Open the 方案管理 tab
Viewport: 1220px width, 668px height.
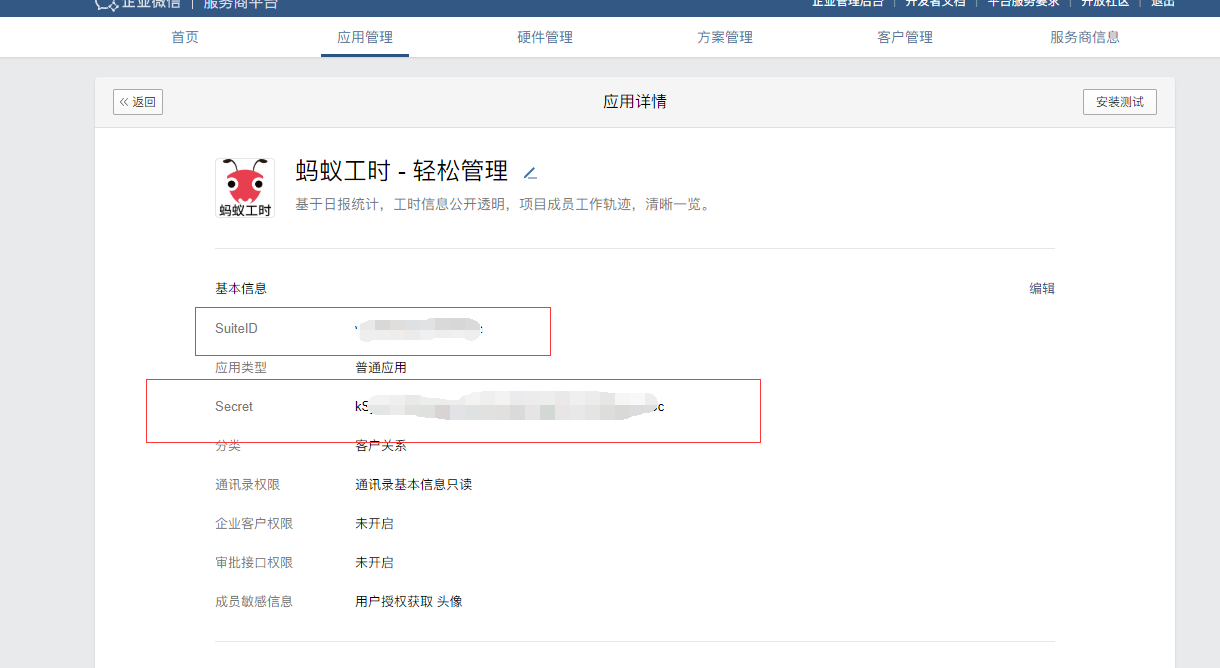[x=725, y=38]
